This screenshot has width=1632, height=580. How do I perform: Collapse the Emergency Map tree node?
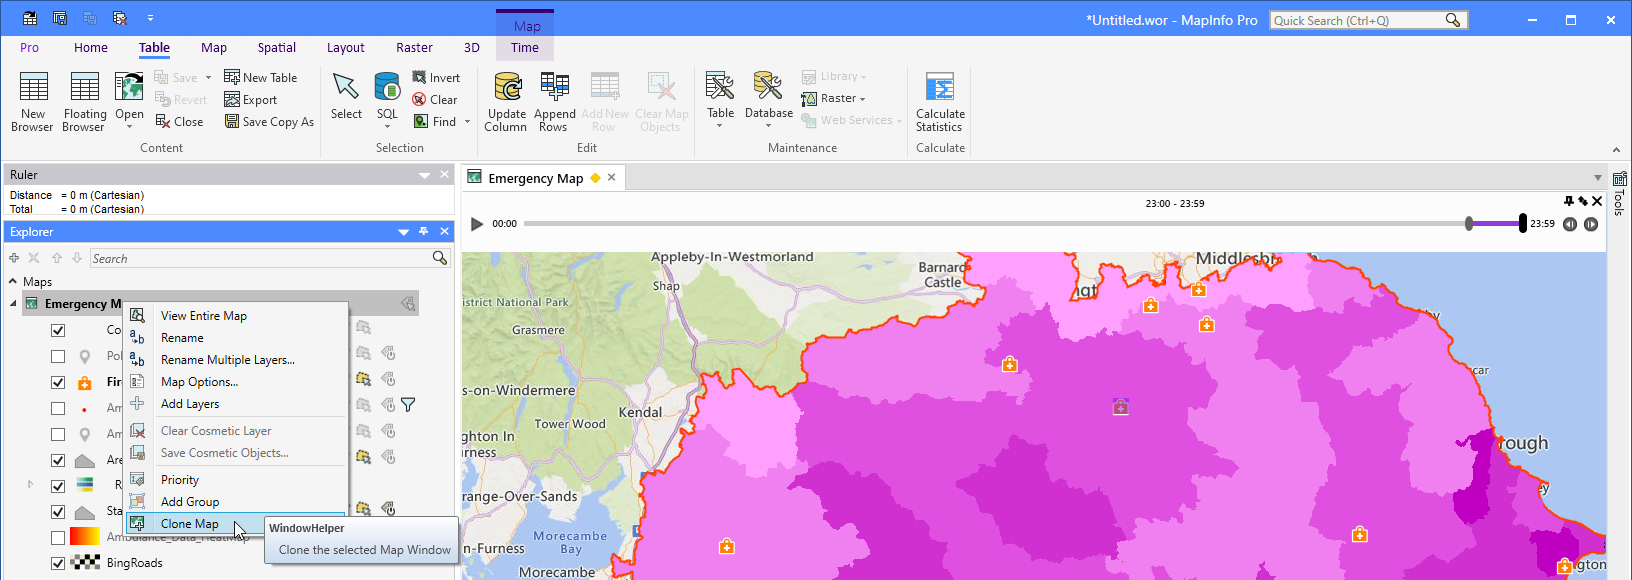point(13,304)
